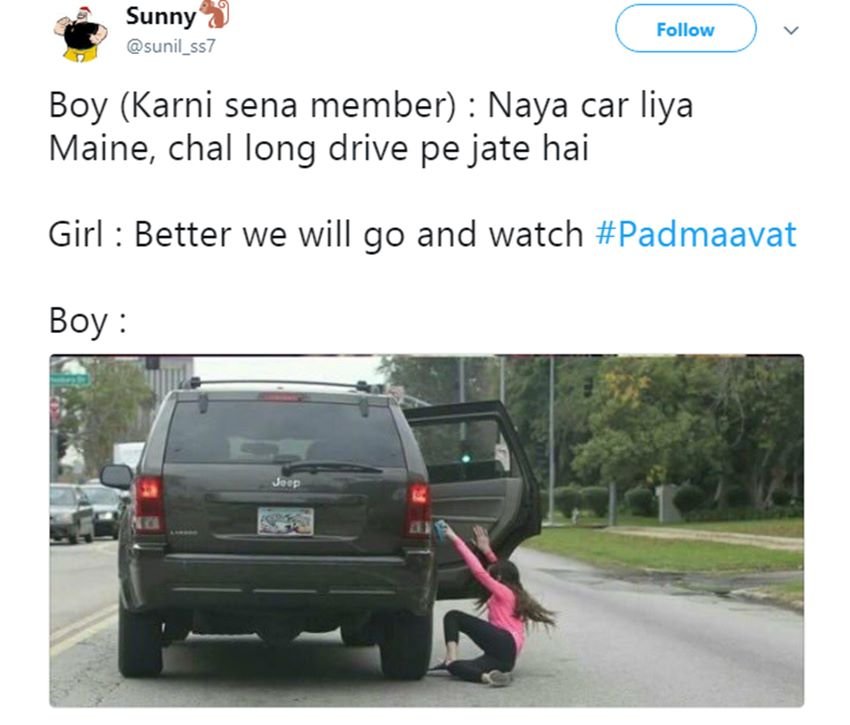
Task: Click the Jeep logo on the SUV's tailgate
Action: tap(286, 482)
